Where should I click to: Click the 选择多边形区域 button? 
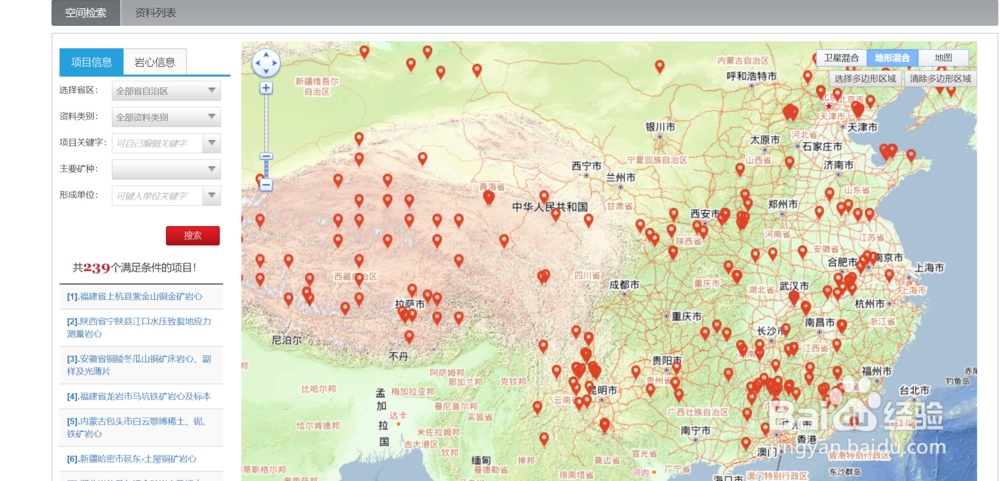pos(865,78)
